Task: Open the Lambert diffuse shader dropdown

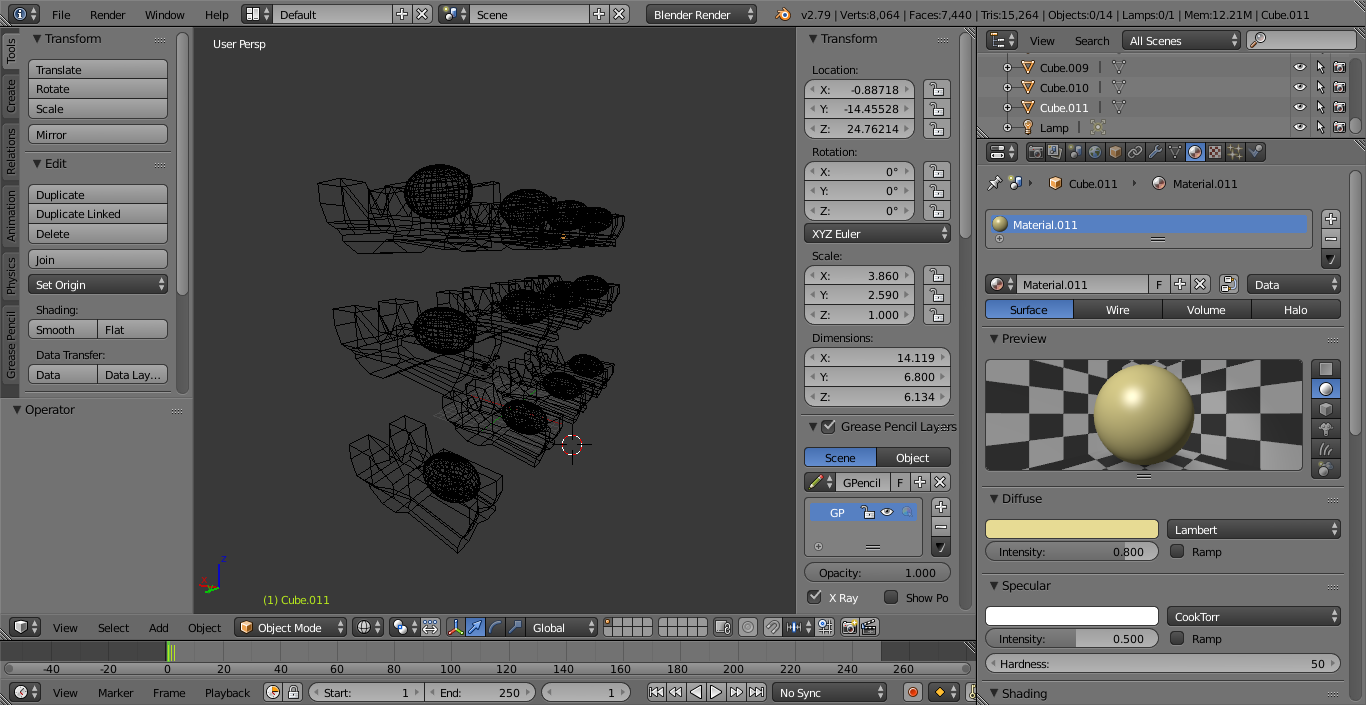Action: [1253, 529]
